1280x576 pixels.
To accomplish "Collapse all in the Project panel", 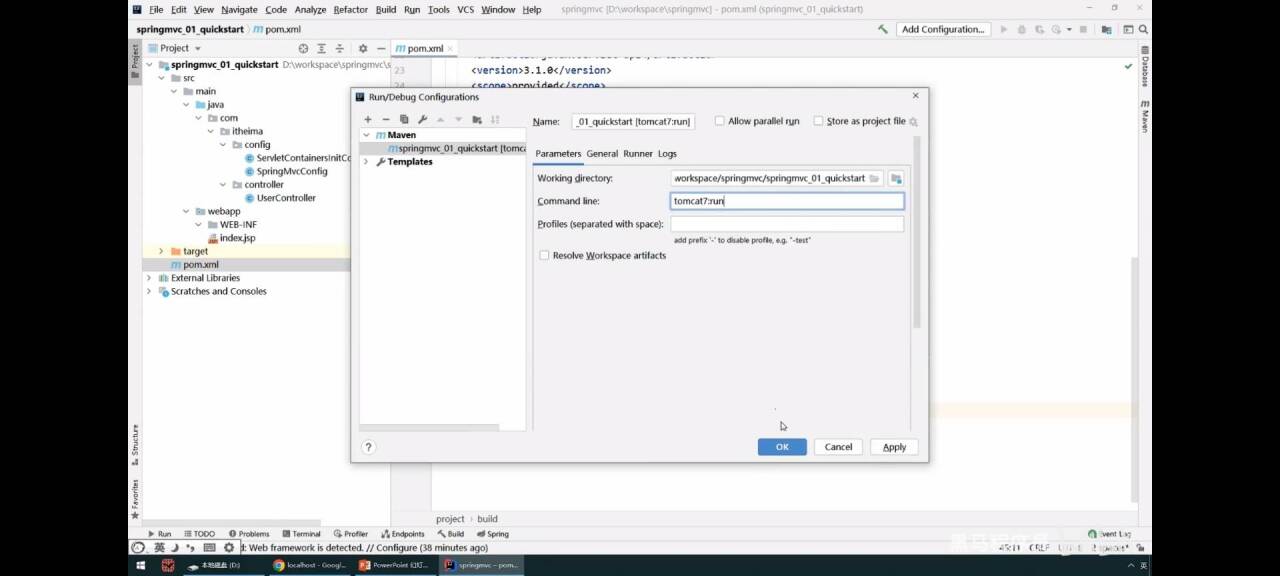I will point(340,48).
